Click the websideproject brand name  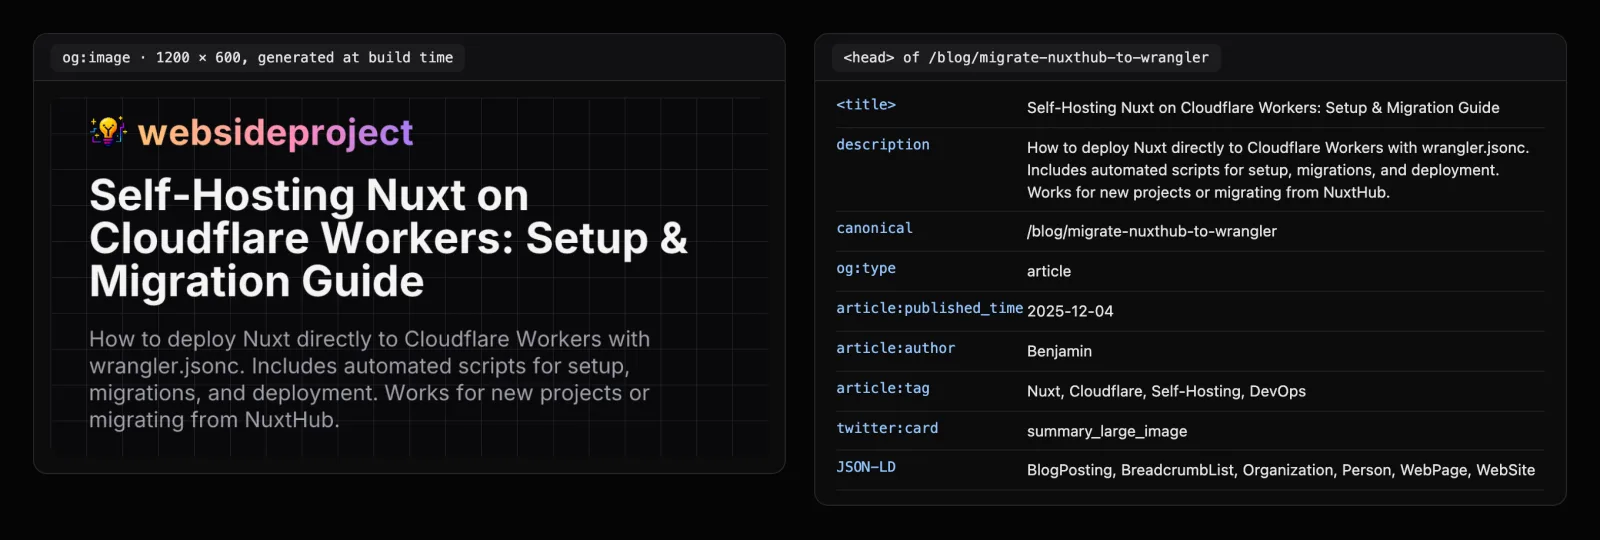pos(275,133)
